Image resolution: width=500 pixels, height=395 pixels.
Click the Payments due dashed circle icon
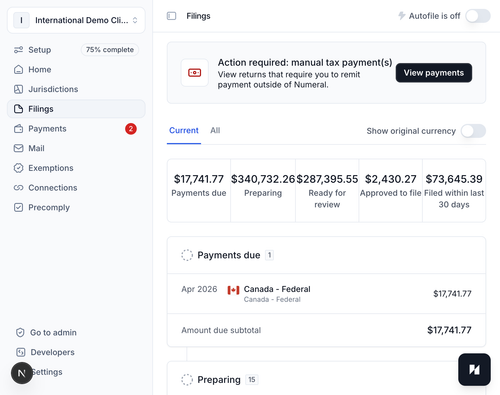point(187,255)
